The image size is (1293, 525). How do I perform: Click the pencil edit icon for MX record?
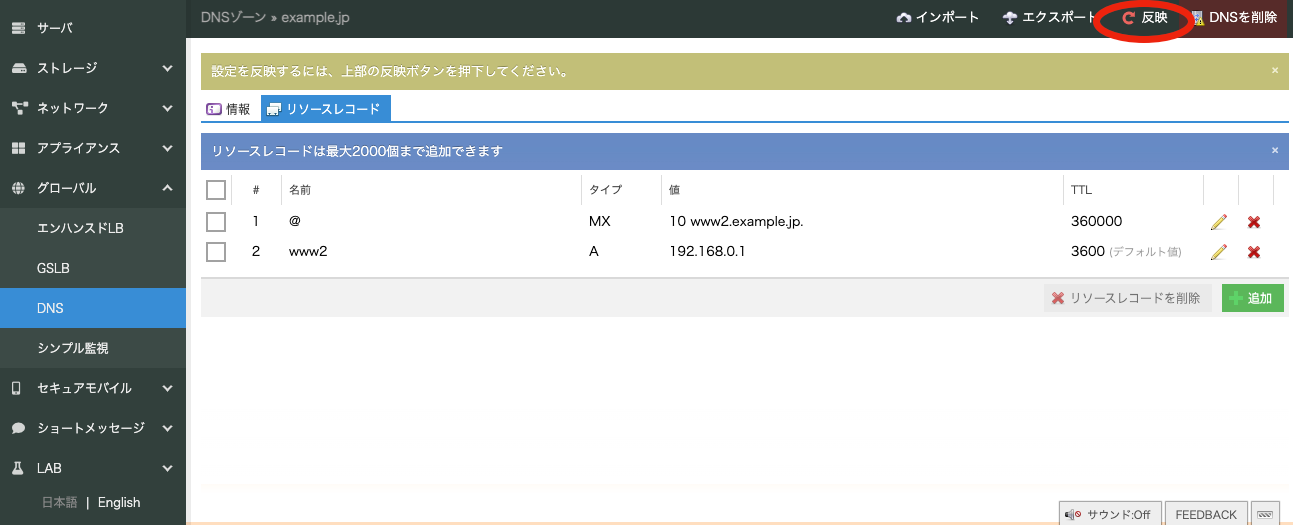[x=1217, y=222]
